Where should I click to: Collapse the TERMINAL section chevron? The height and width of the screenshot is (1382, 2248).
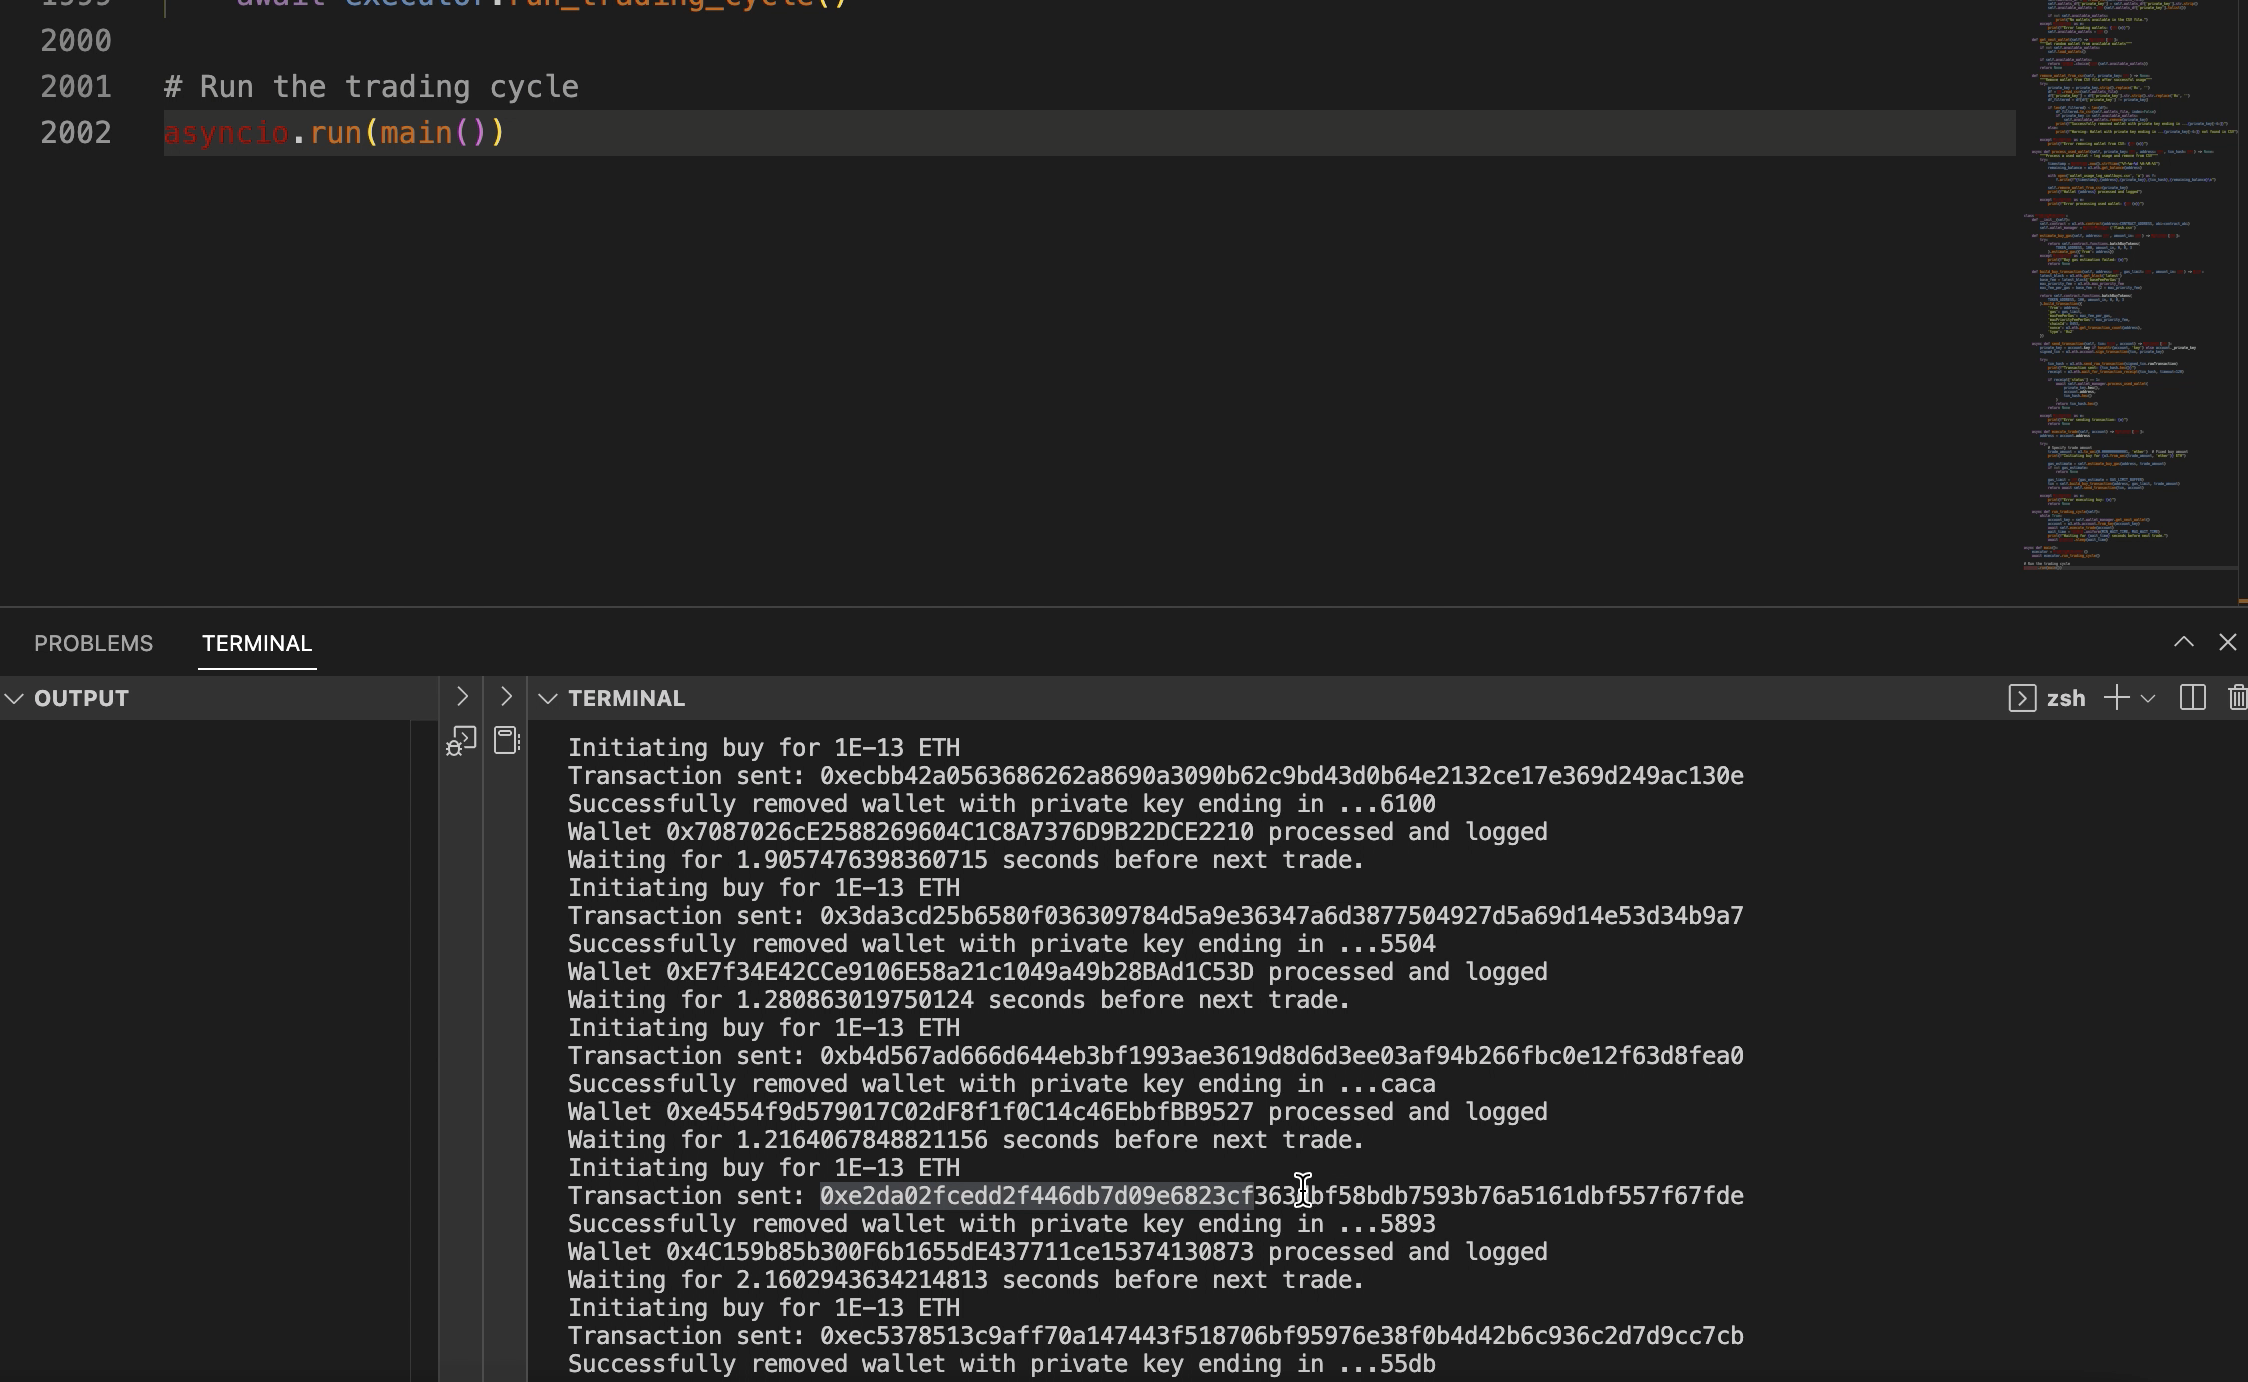[x=547, y=698]
